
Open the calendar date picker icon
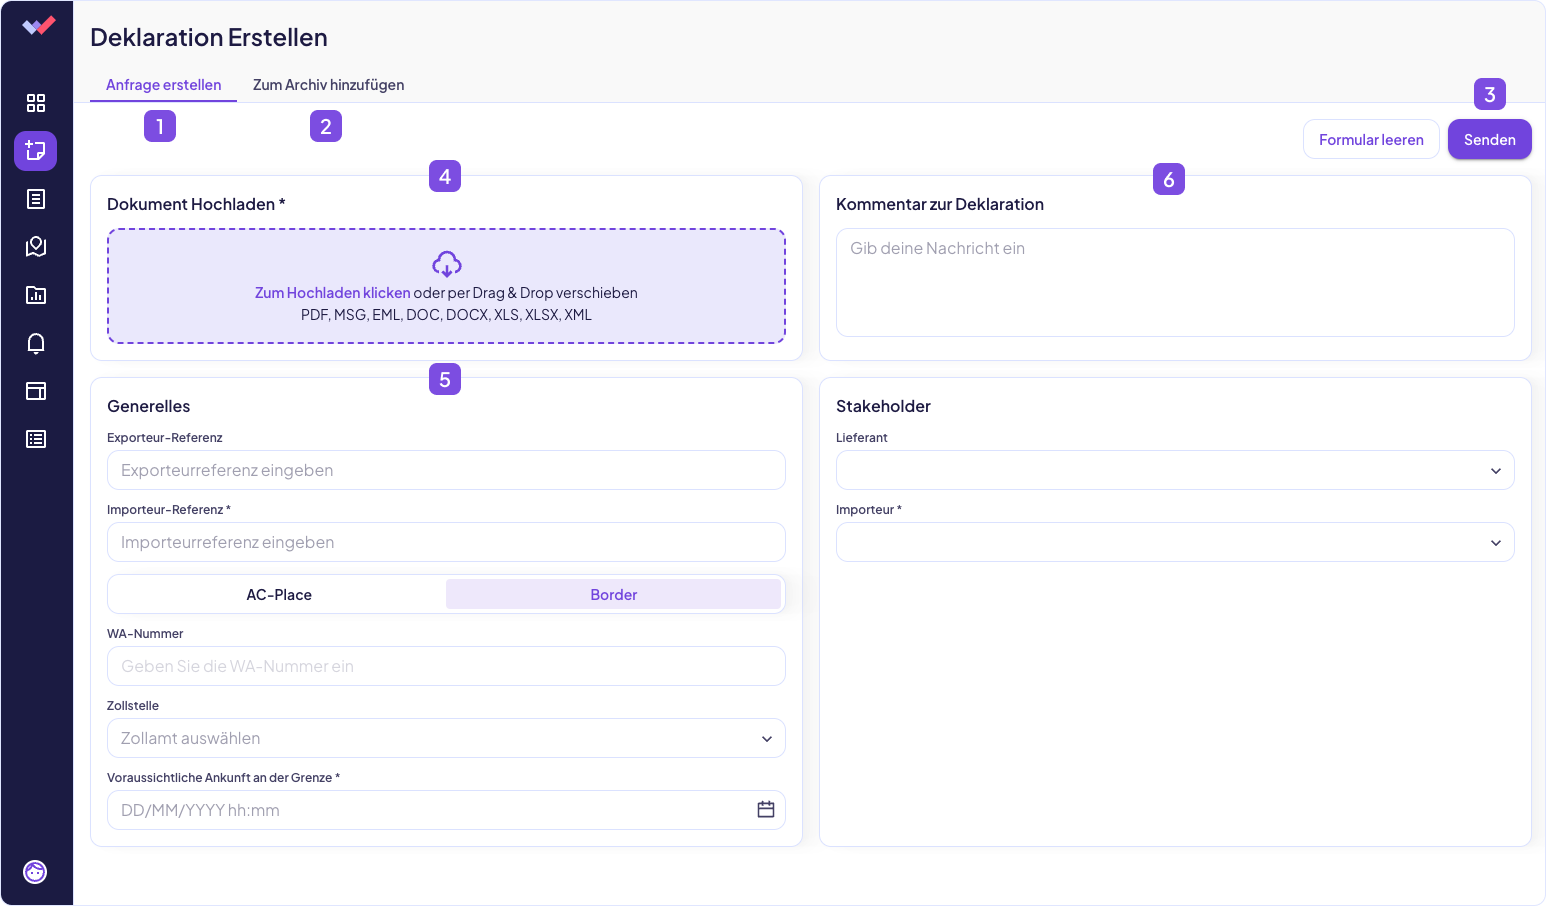coord(766,810)
